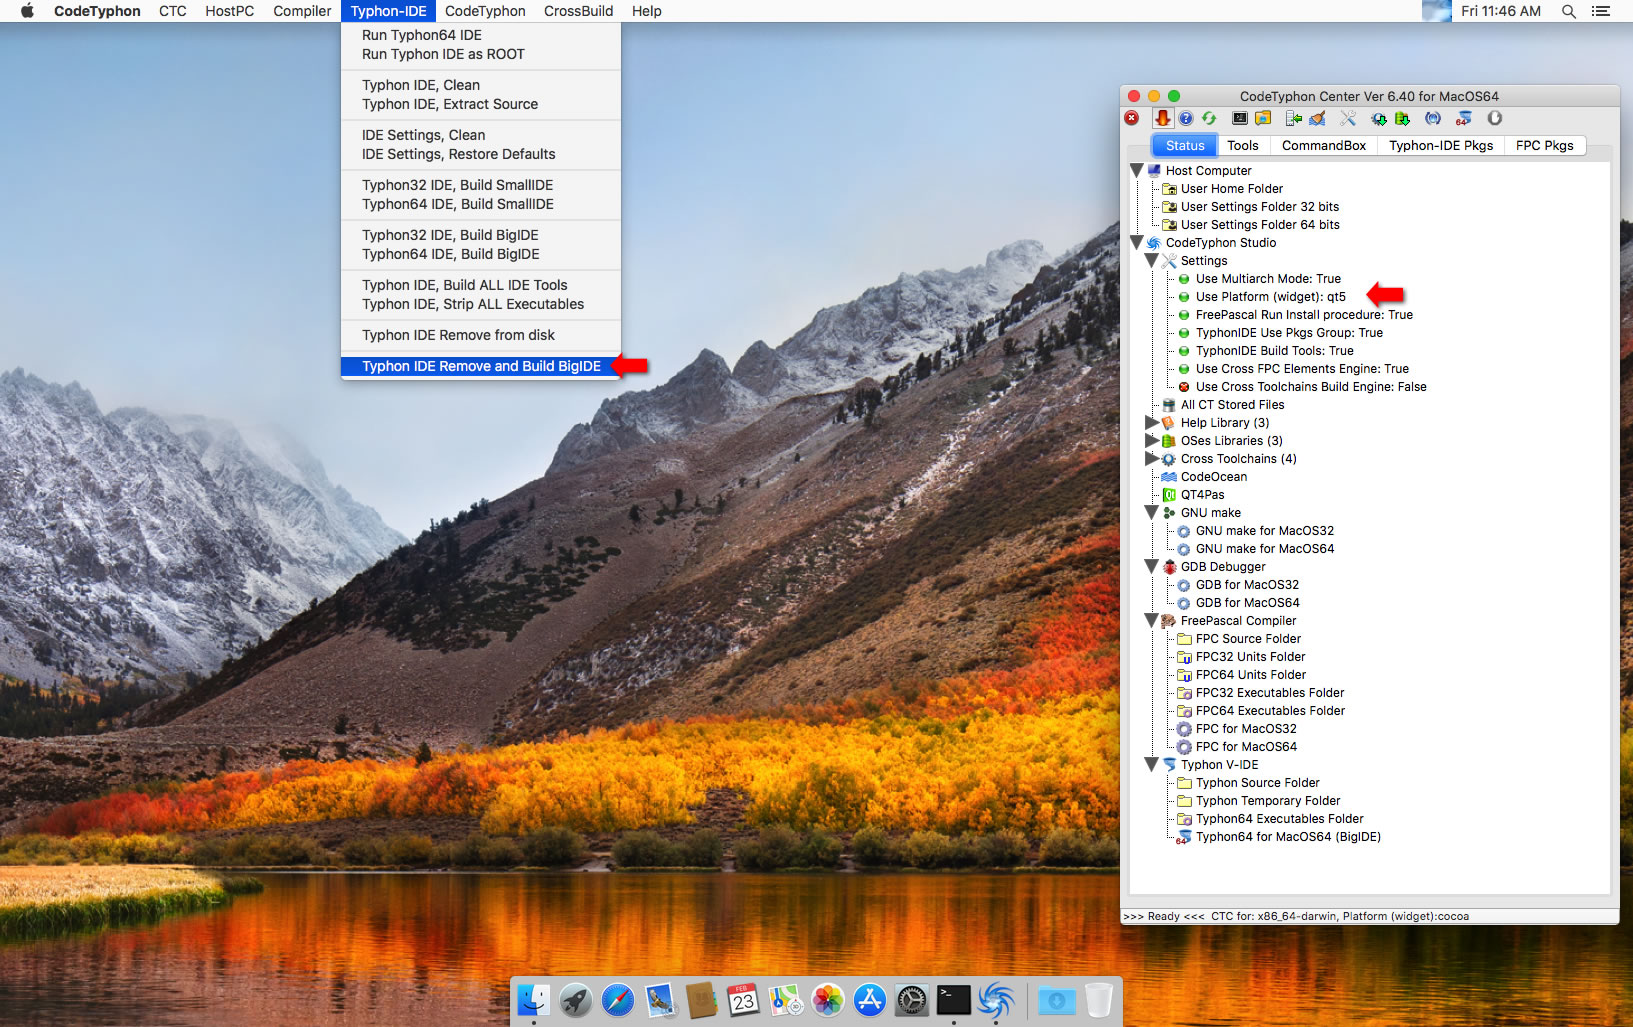Collapse the Typhon V-IDE tree node

(x=1152, y=765)
